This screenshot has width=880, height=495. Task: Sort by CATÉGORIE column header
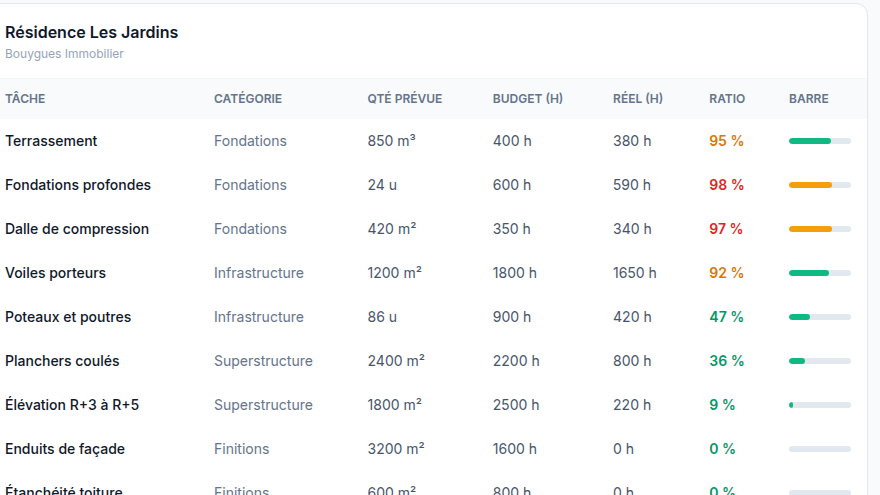coord(248,99)
